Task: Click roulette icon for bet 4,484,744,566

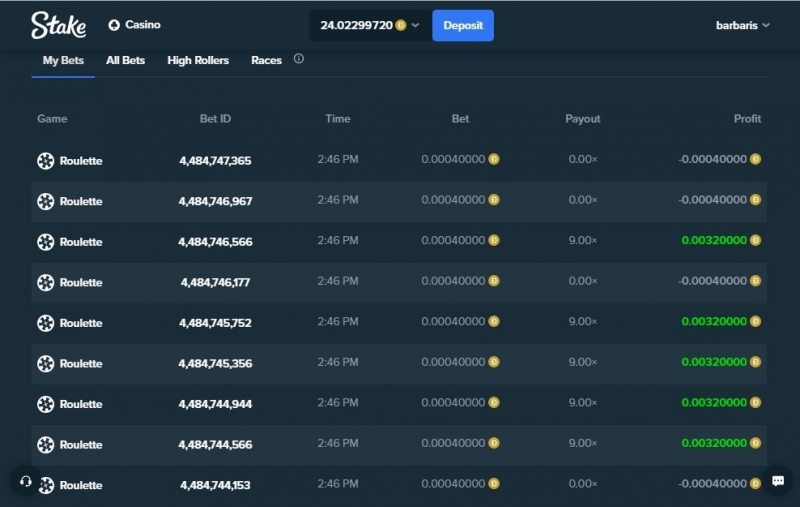Action: 45,445
